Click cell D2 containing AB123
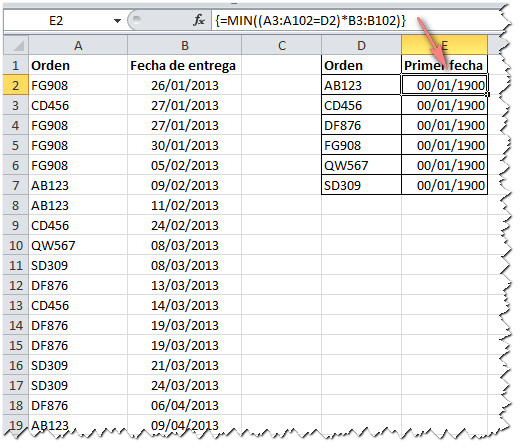This screenshot has width=521, height=448. point(361,85)
